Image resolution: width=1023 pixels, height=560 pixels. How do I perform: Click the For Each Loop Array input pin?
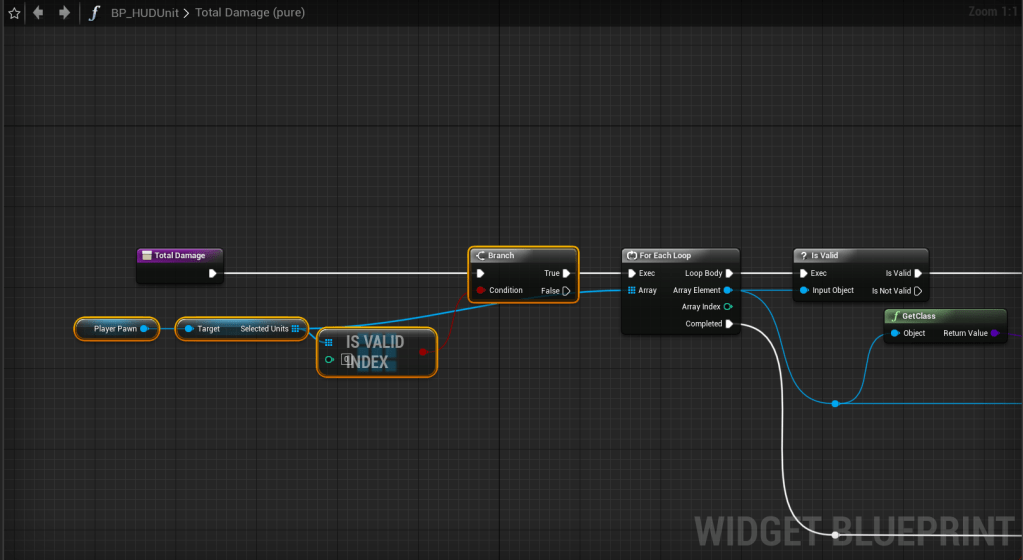[x=631, y=291]
